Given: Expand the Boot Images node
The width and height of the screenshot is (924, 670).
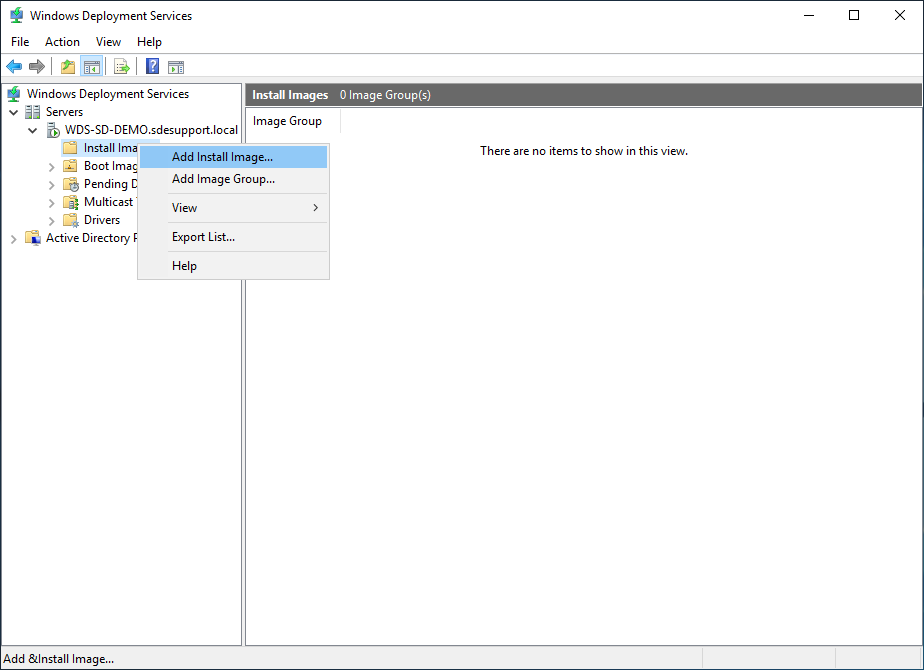Looking at the screenshot, I should click(51, 167).
